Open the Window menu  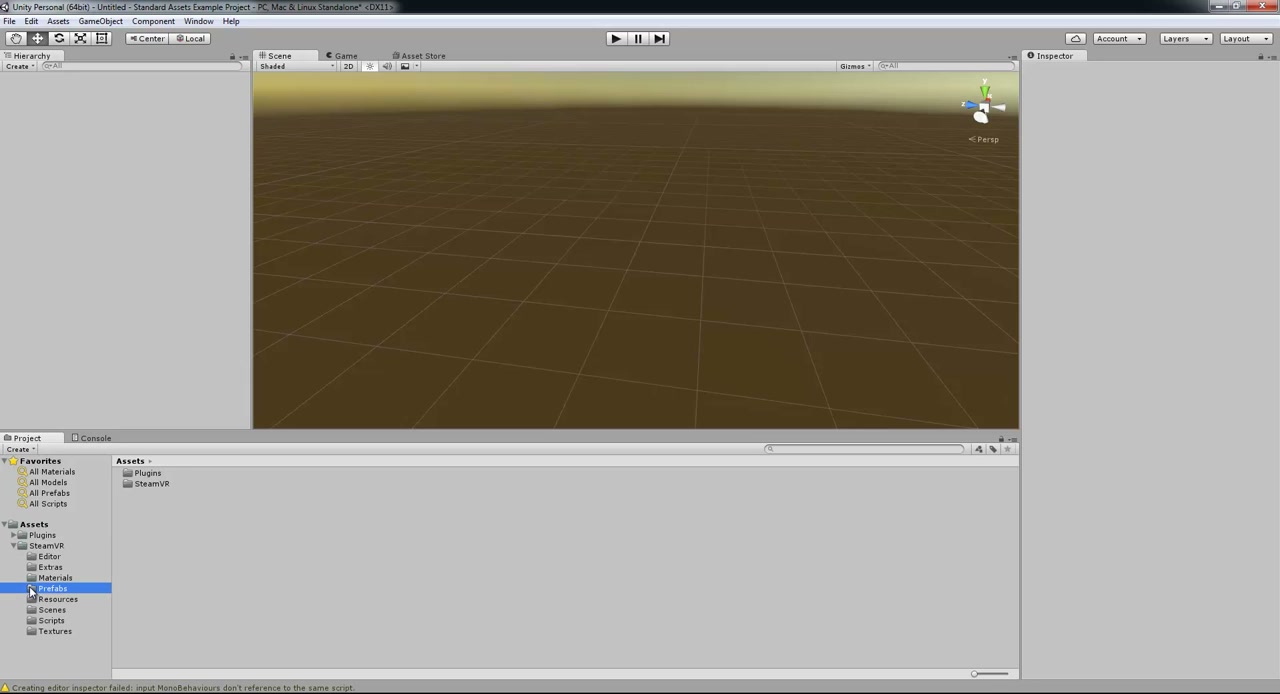198,21
